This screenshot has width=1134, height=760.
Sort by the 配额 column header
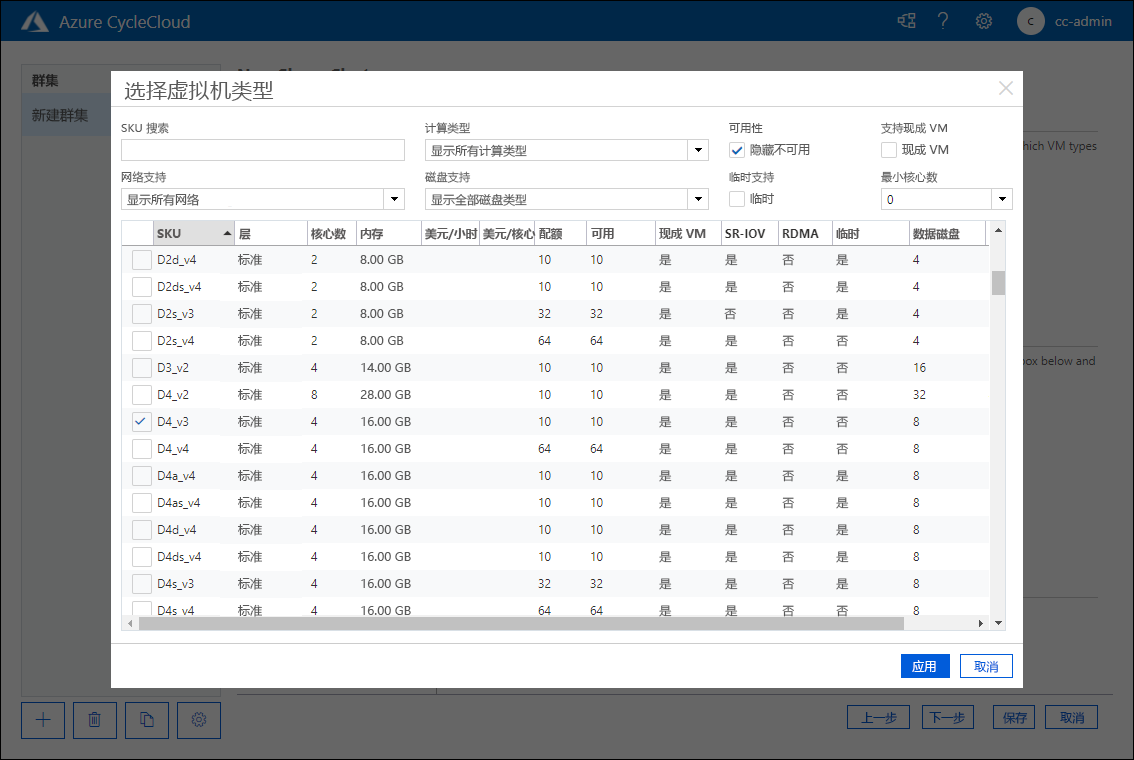pyautogui.click(x=560, y=234)
